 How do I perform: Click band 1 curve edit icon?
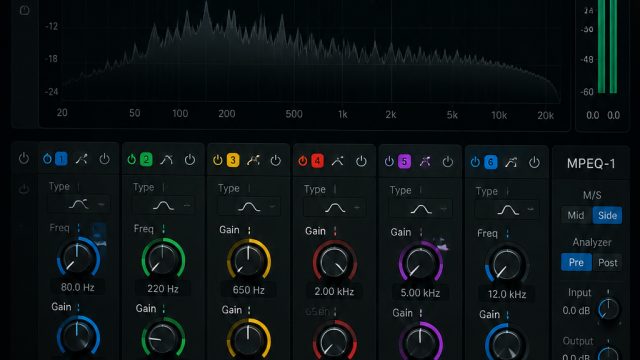coord(81,159)
